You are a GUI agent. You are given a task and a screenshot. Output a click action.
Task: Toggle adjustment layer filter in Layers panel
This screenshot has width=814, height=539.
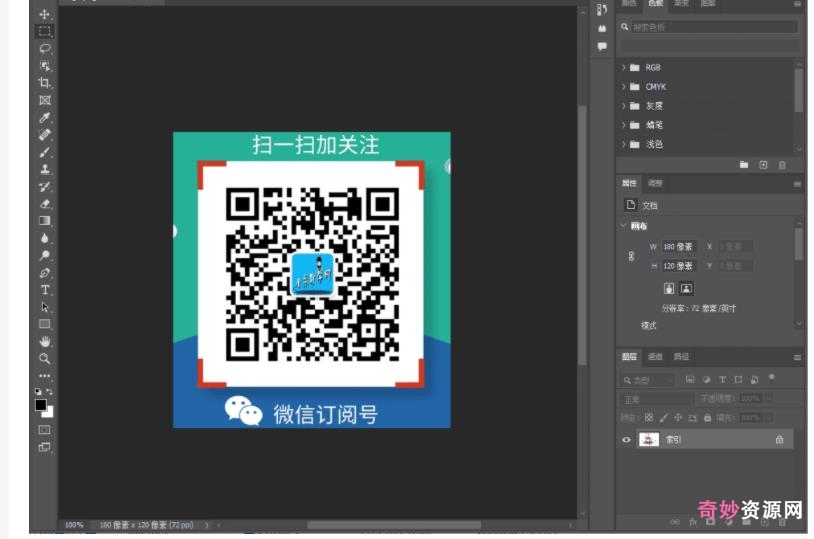(x=706, y=380)
